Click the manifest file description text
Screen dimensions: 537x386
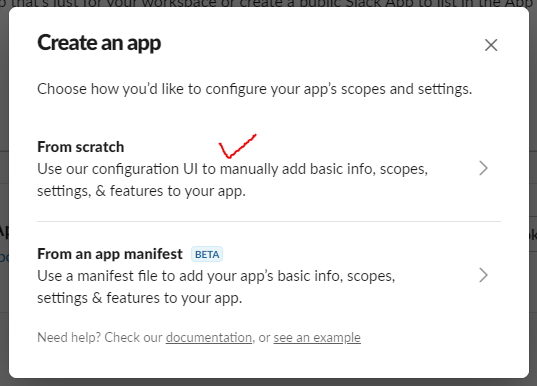pyautogui.click(x=216, y=287)
